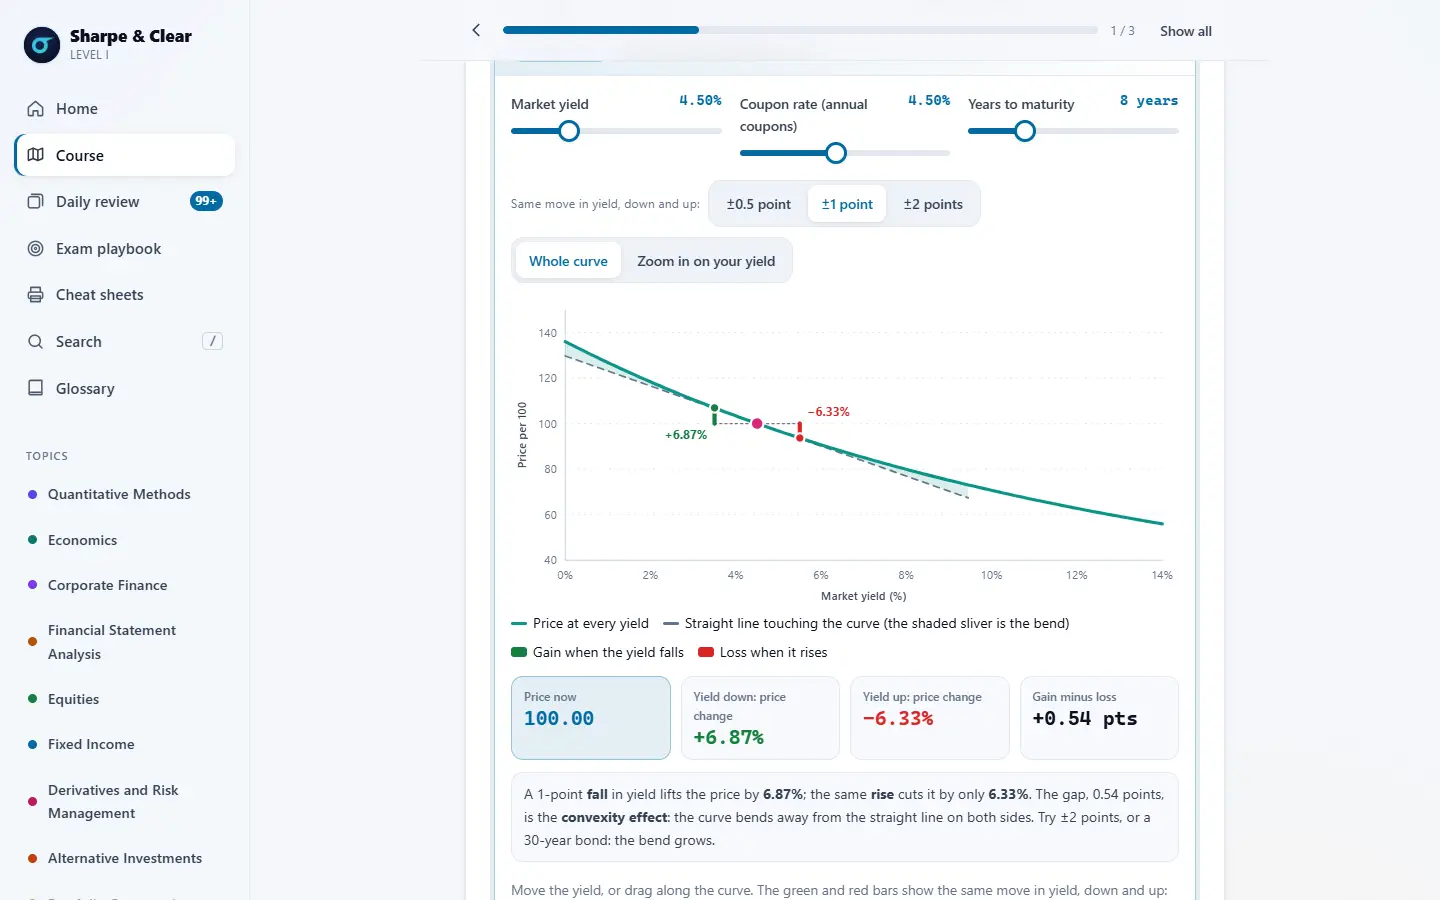Click the Yield up price change card
This screenshot has width=1440, height=900.
929,718
